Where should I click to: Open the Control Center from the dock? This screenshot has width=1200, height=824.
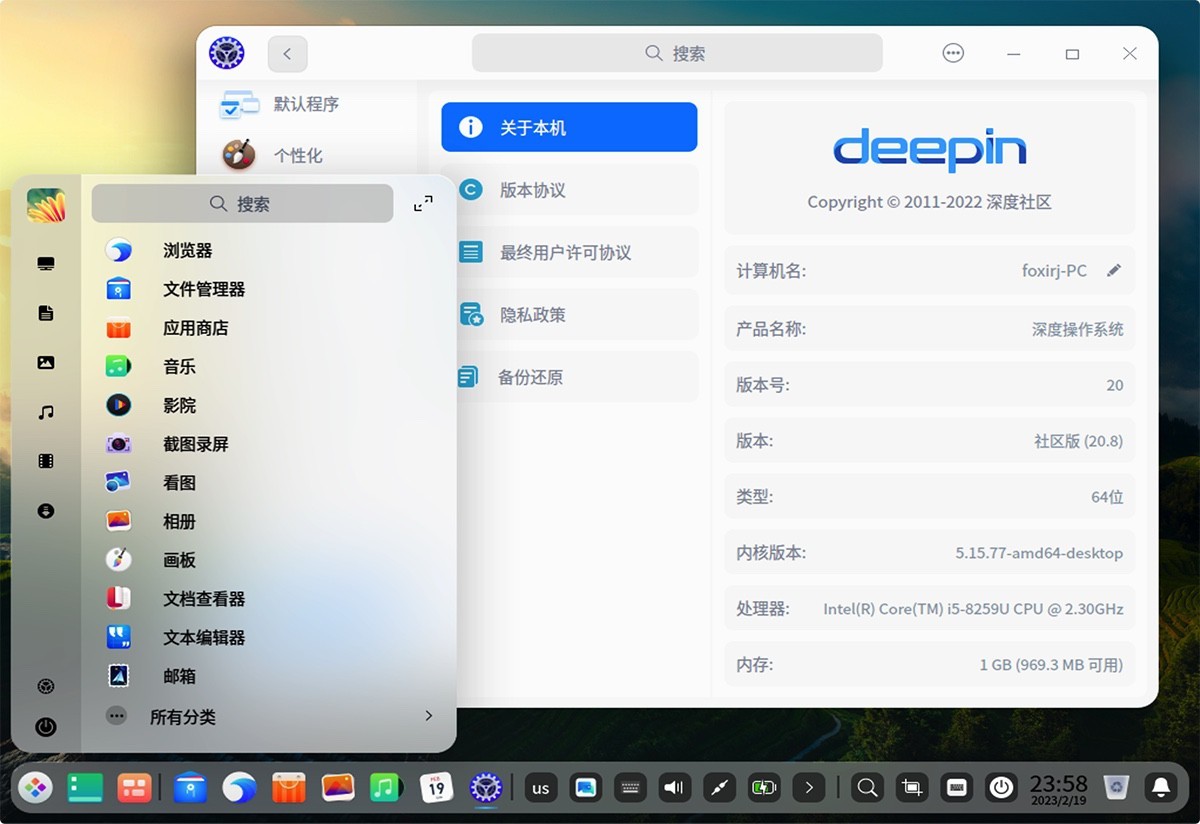point(485,788)
